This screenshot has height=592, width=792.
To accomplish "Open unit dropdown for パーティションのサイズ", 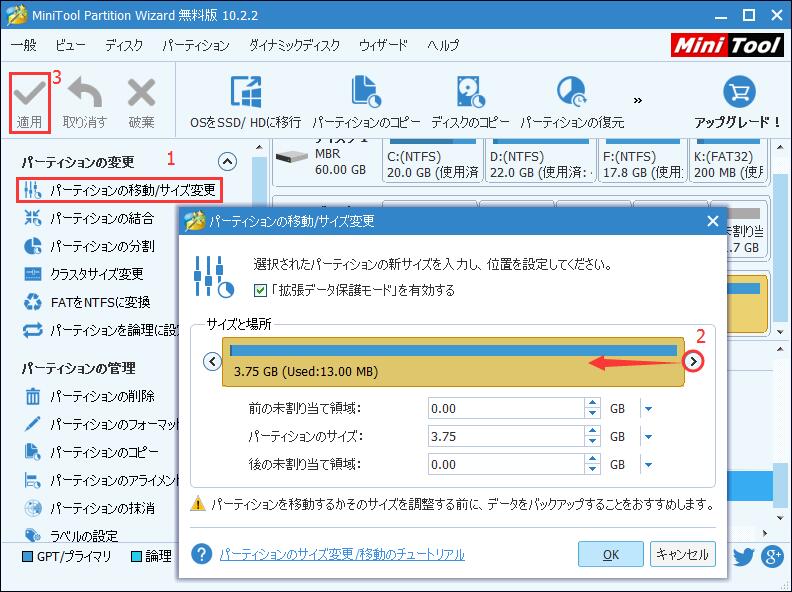I will pos(648,437).
